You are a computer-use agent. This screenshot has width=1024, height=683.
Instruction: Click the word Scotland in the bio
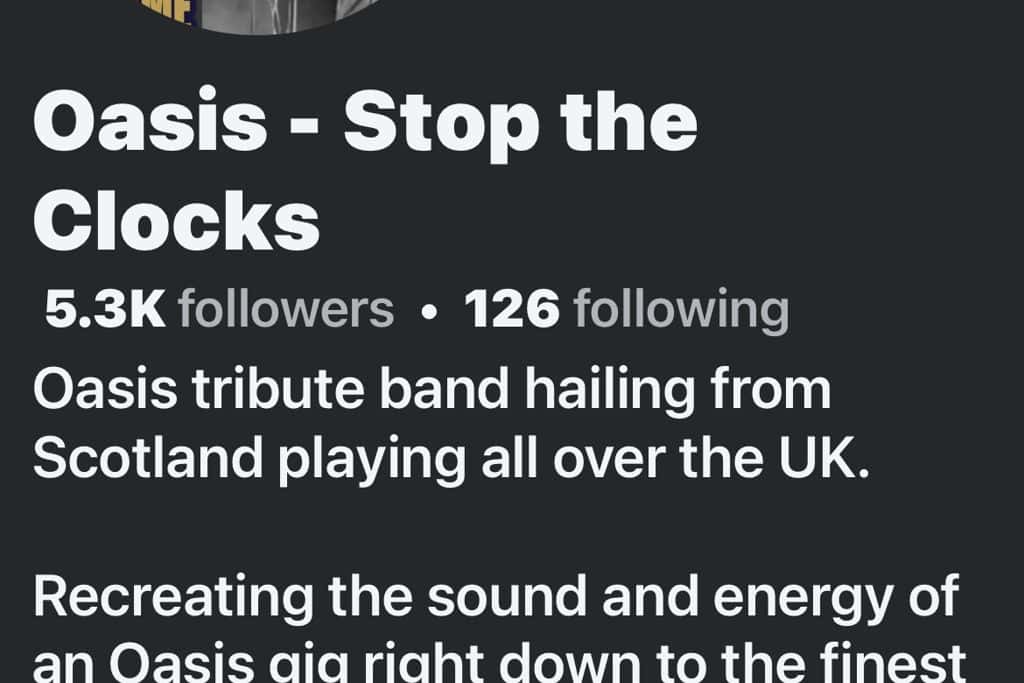(148, 458)
